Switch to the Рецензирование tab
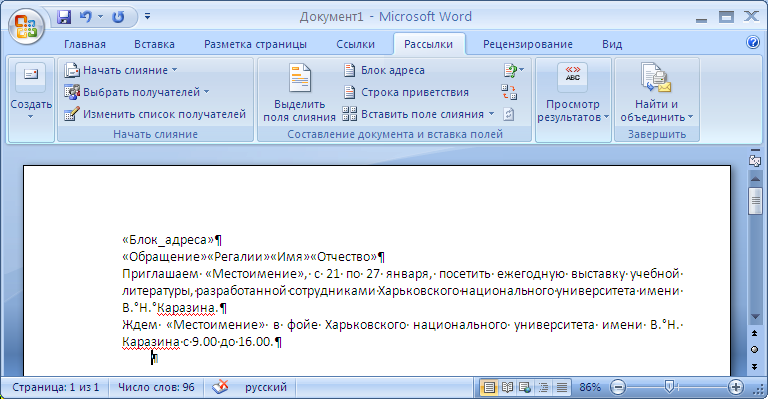768x399 pixels. click(528, 45)
